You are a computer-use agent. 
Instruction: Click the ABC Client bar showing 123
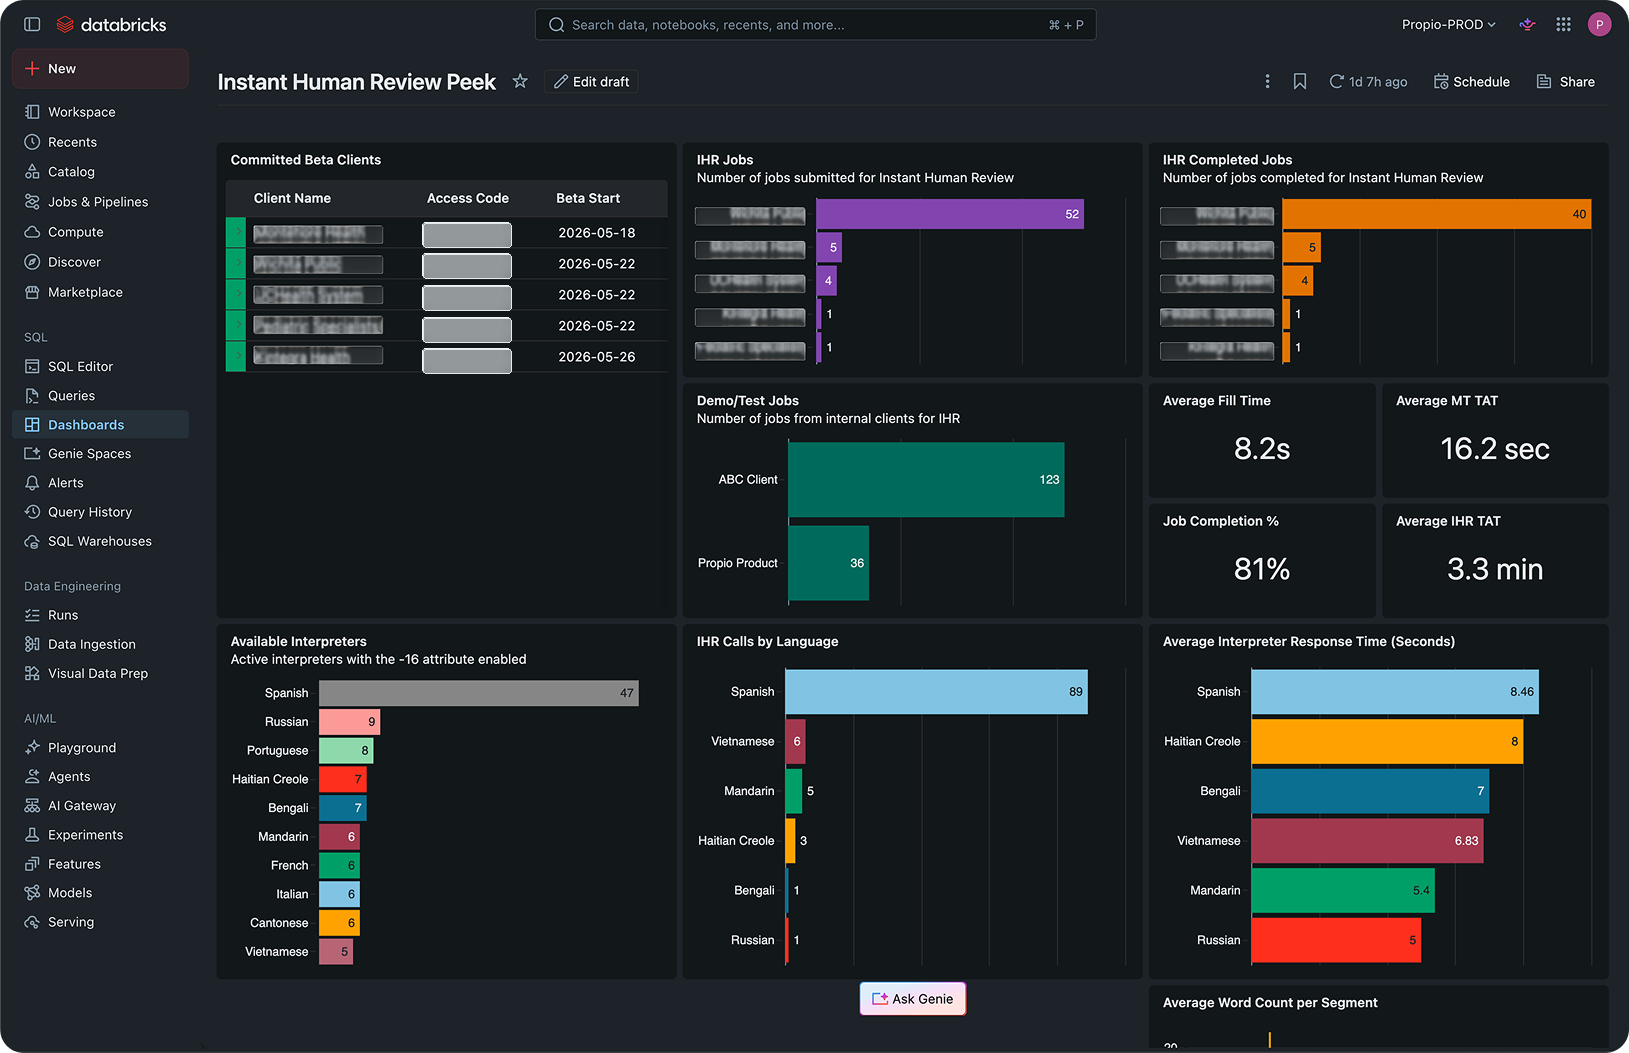[x=926, y=480]
